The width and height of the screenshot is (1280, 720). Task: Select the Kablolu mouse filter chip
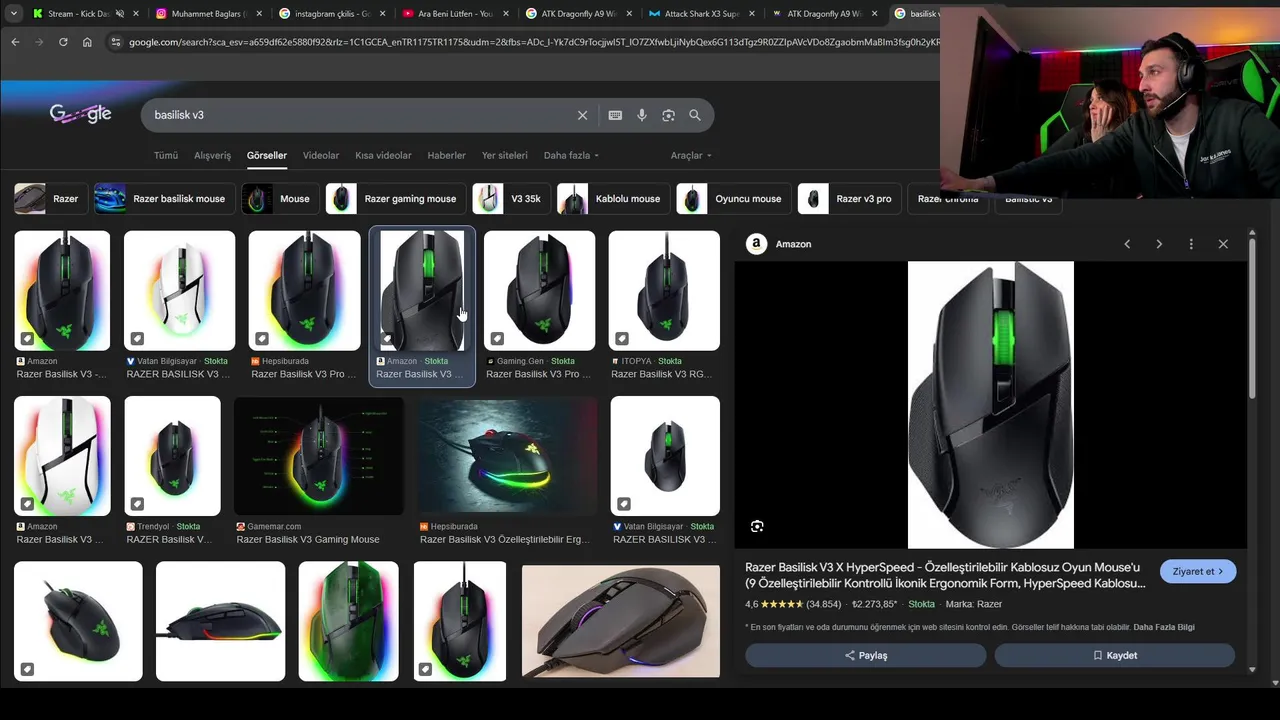point(613,199)
